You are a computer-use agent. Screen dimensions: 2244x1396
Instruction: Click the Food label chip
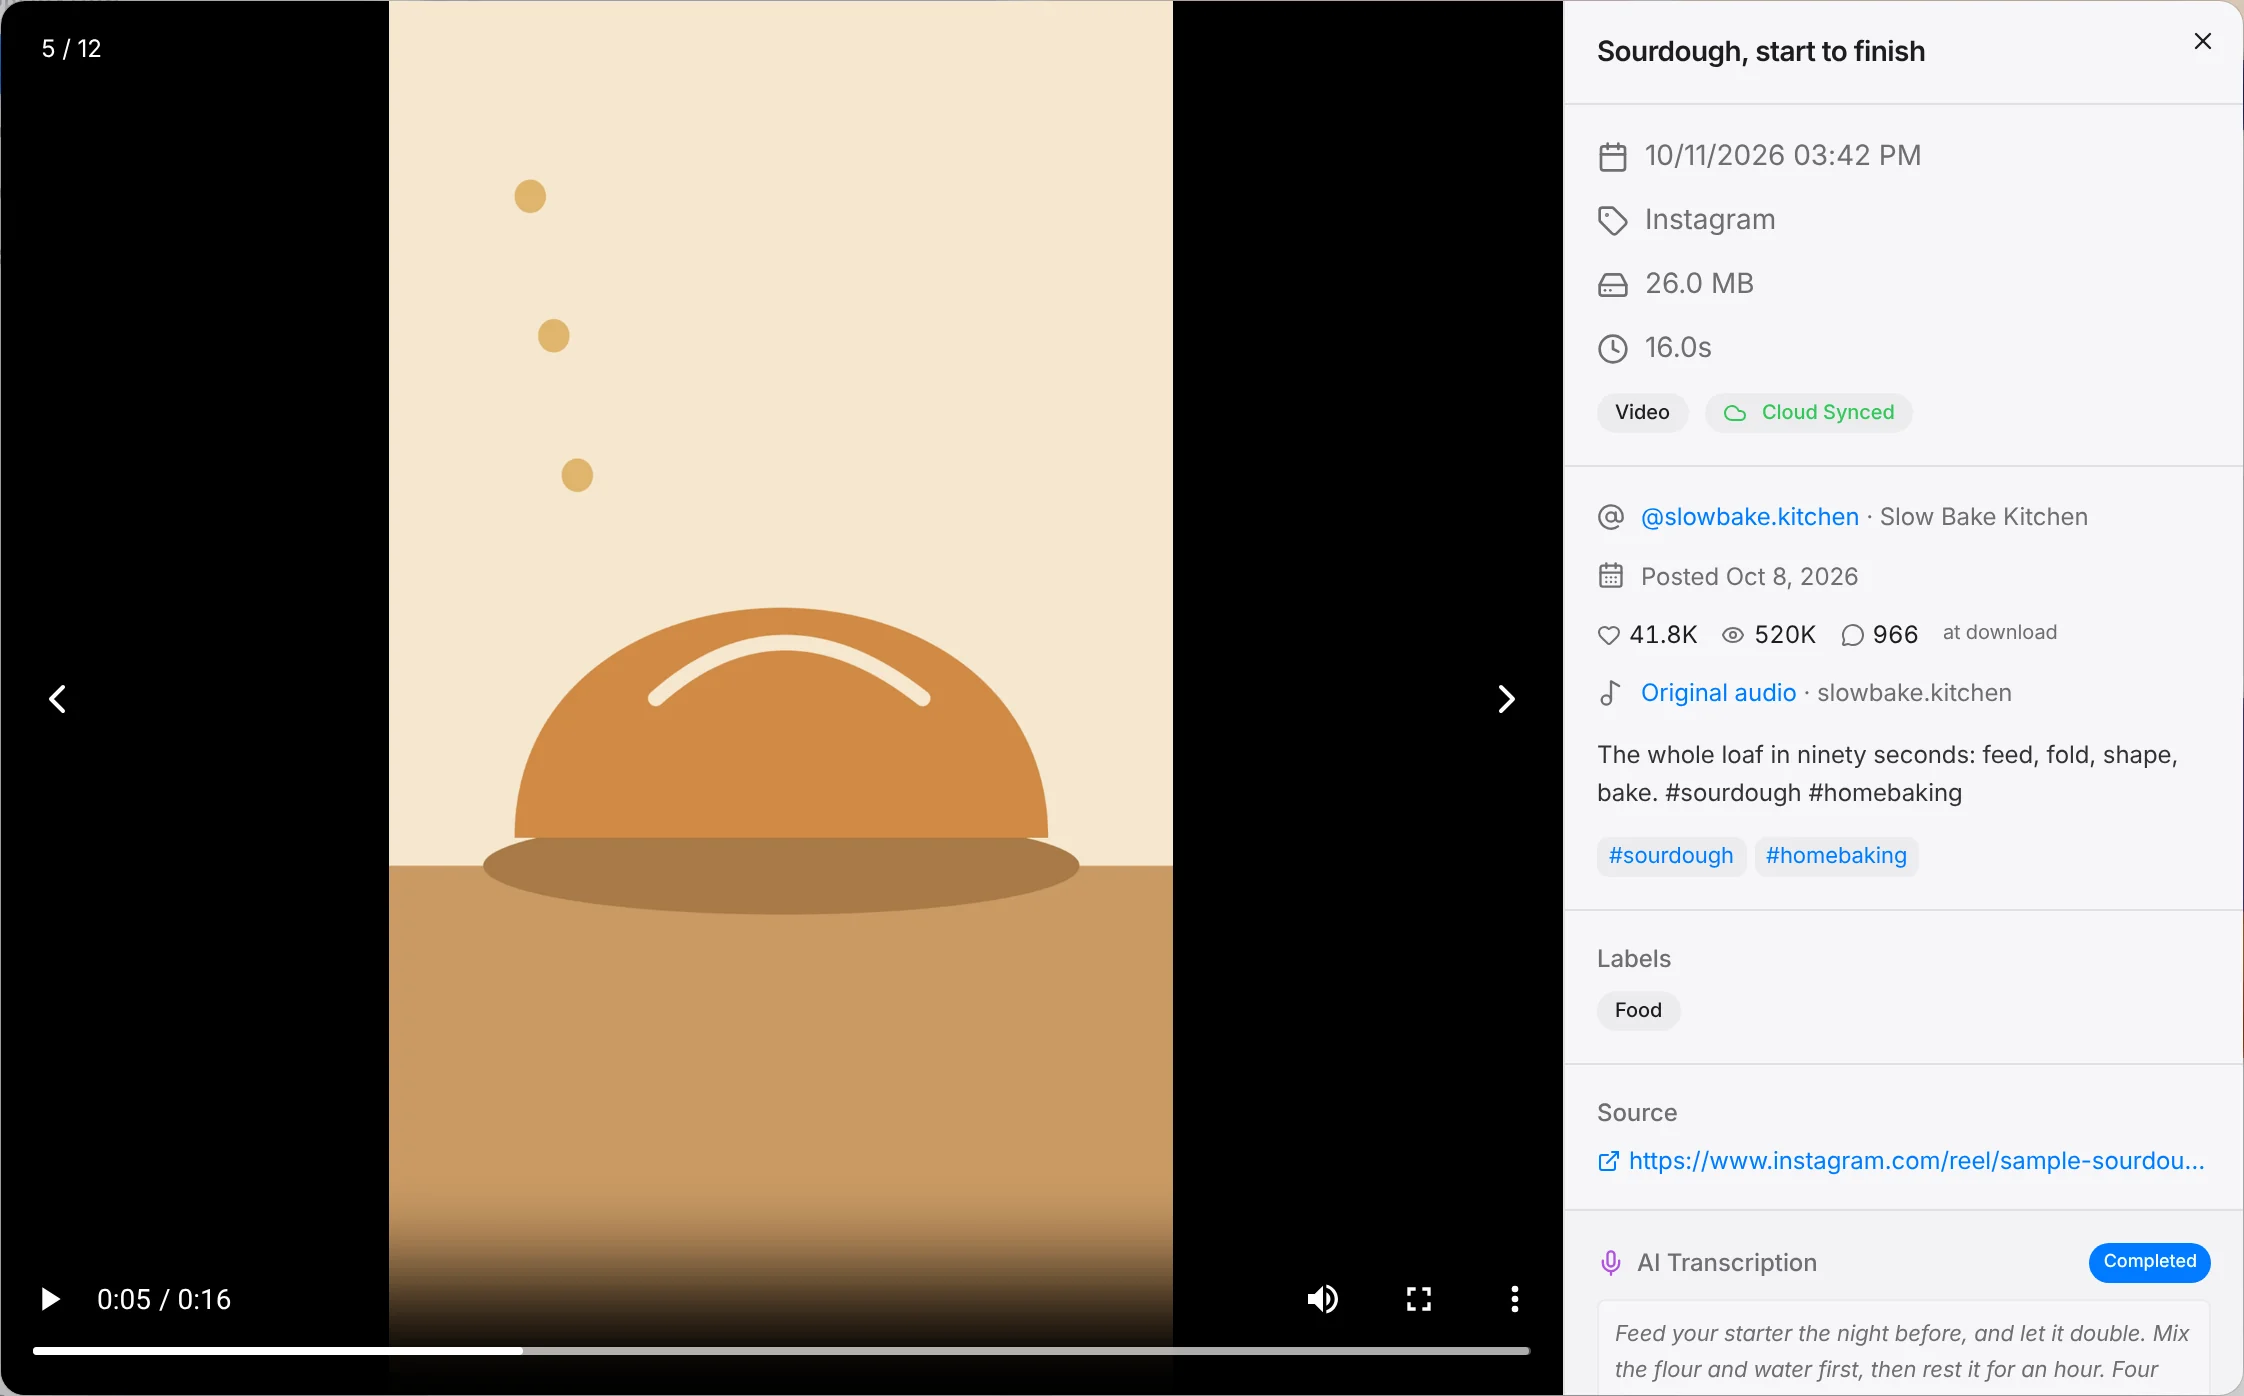pos(1638,1010)
